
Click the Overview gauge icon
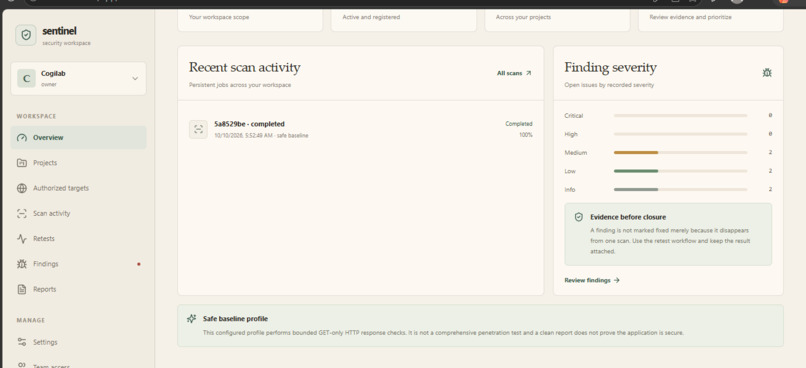click(x=22, y=138)
